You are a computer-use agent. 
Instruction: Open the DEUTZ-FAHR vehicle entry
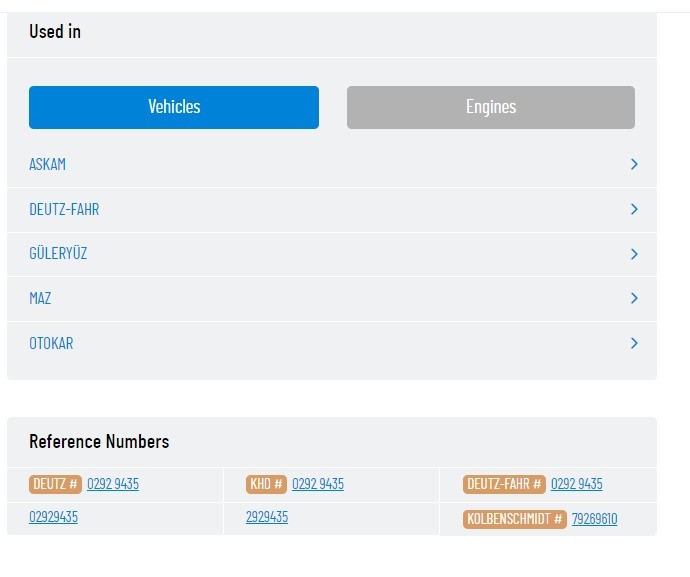[64, 209]
